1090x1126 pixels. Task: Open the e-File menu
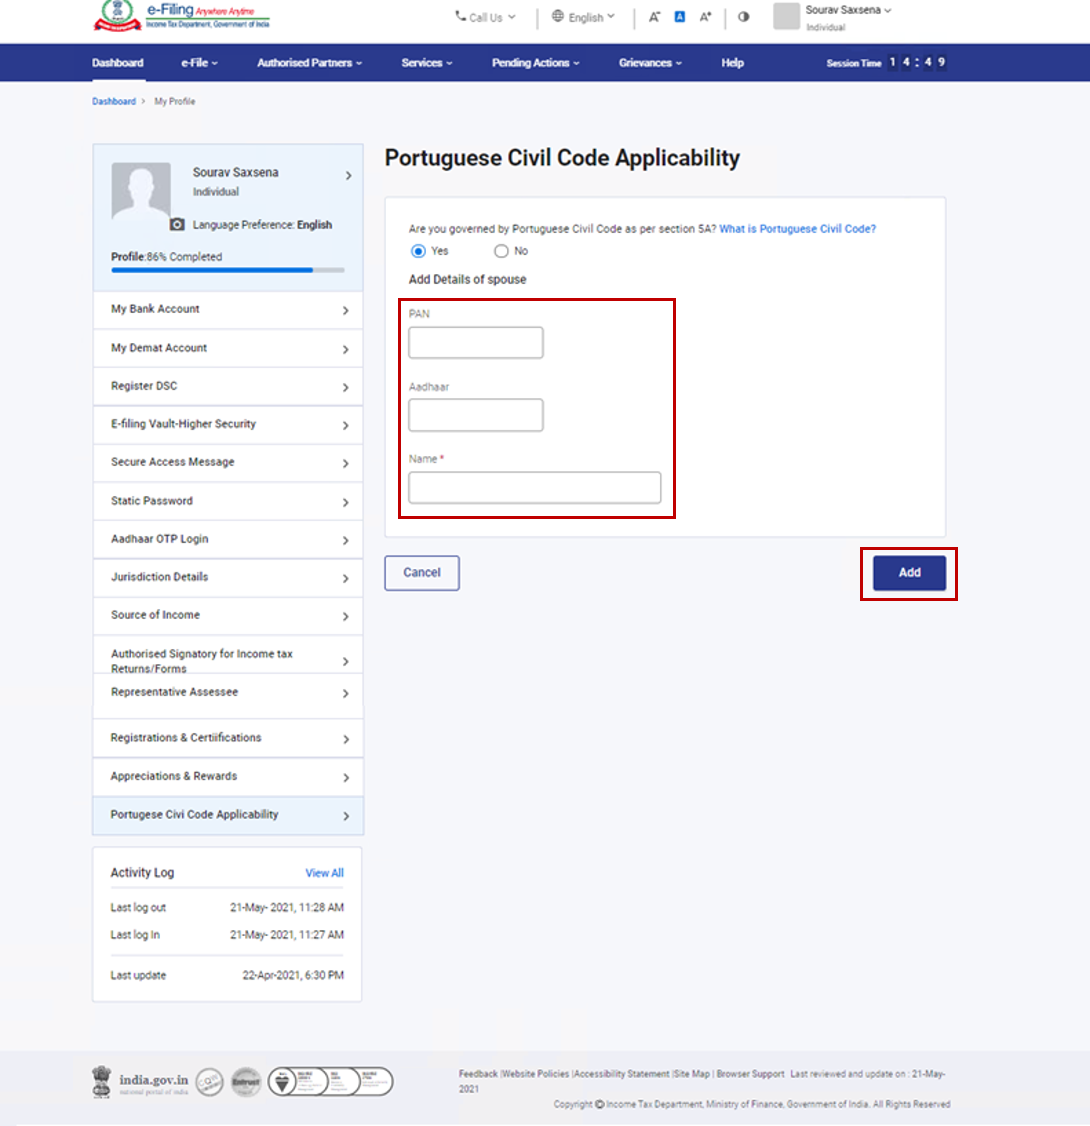point(199,63)
